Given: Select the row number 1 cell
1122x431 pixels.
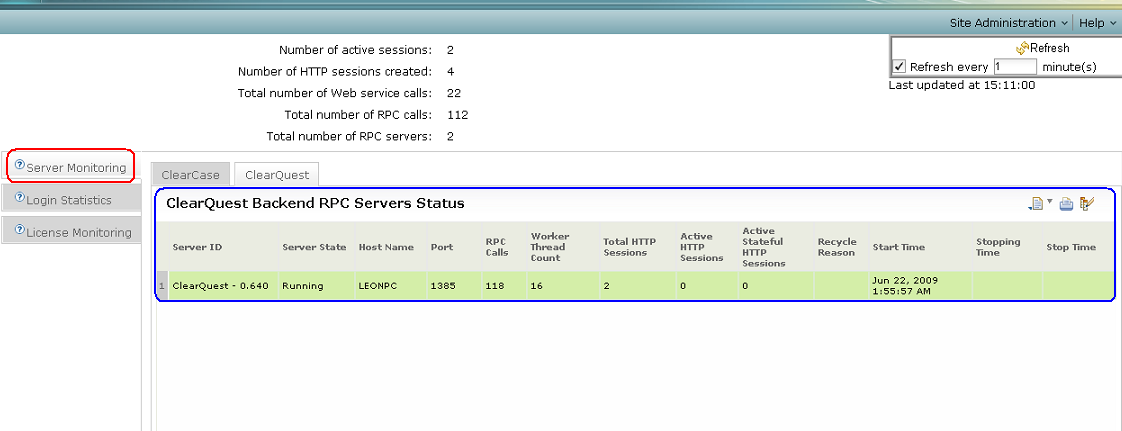Looking at the screenshot, I should 162,286.
